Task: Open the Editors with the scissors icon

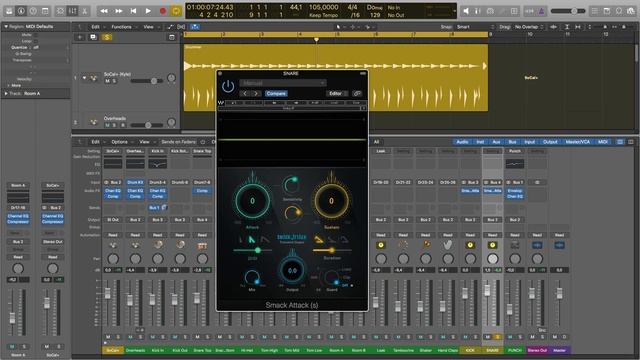Action: coord(84,11)
